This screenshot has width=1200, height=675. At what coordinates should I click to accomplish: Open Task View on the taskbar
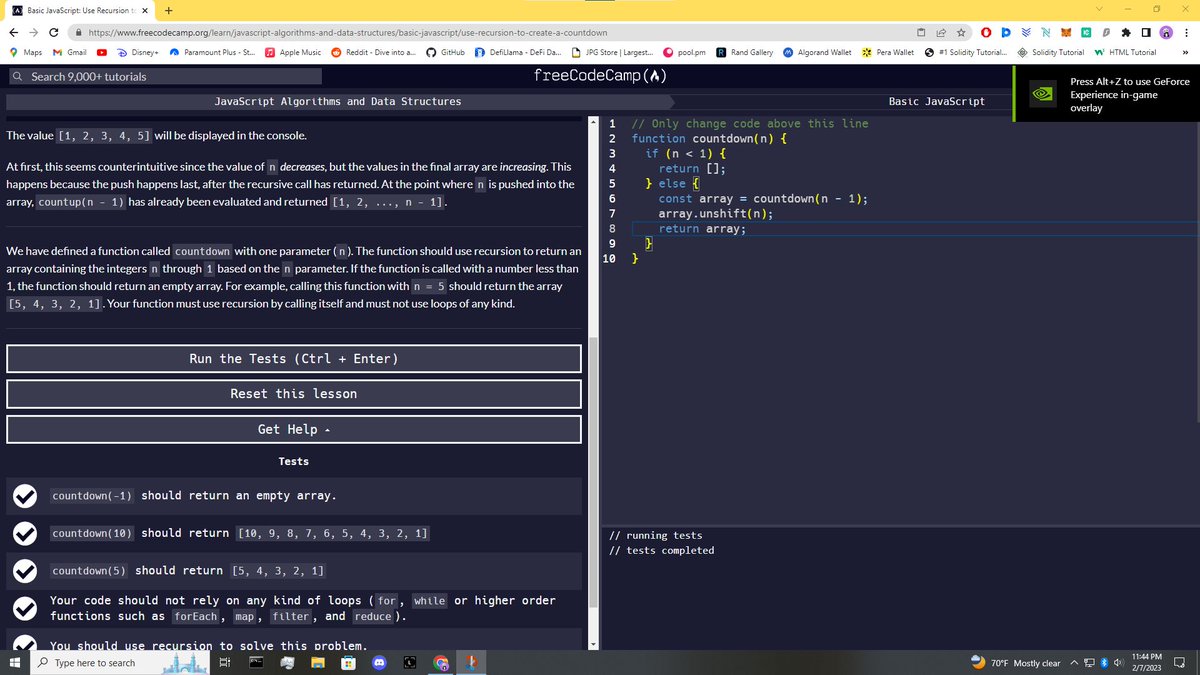click(x=225, y=663)
